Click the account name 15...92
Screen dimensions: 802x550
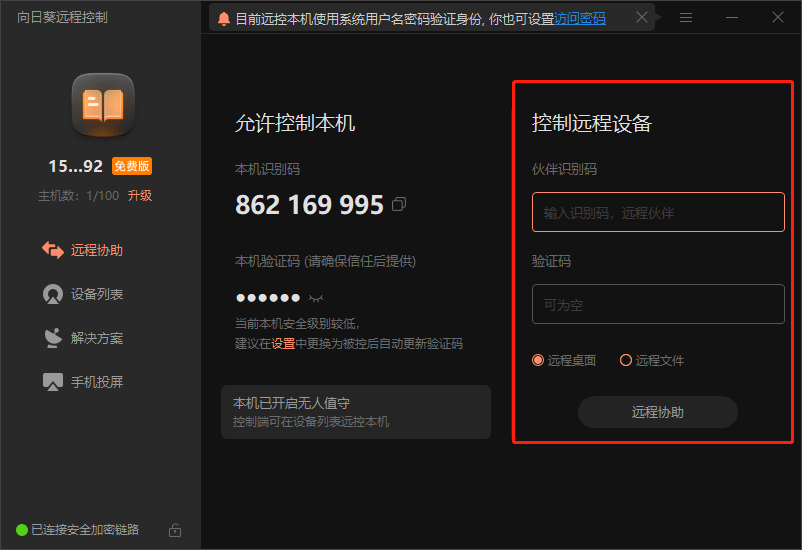tap(76, 166)
